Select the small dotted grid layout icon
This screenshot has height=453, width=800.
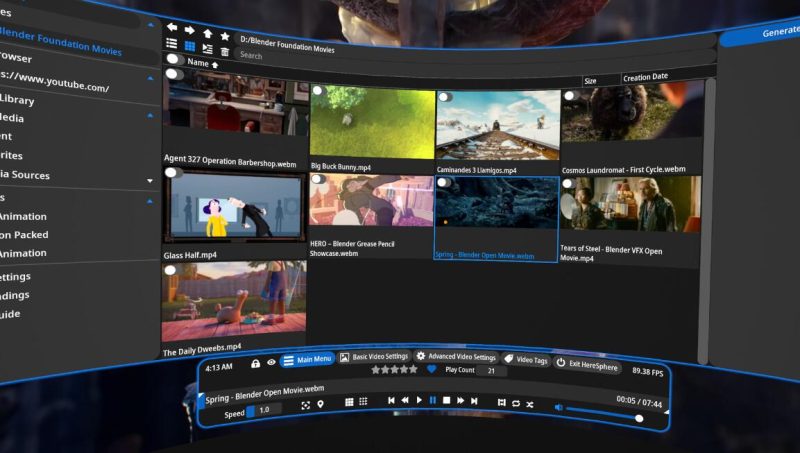363,401
